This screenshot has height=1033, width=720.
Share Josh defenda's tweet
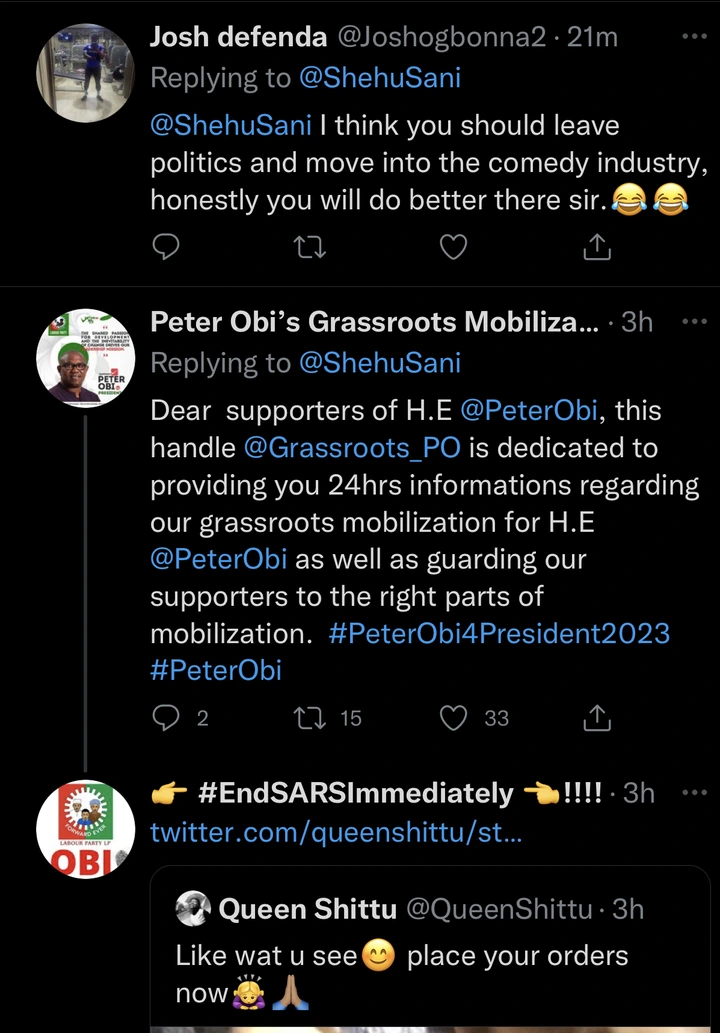(597, 246)
